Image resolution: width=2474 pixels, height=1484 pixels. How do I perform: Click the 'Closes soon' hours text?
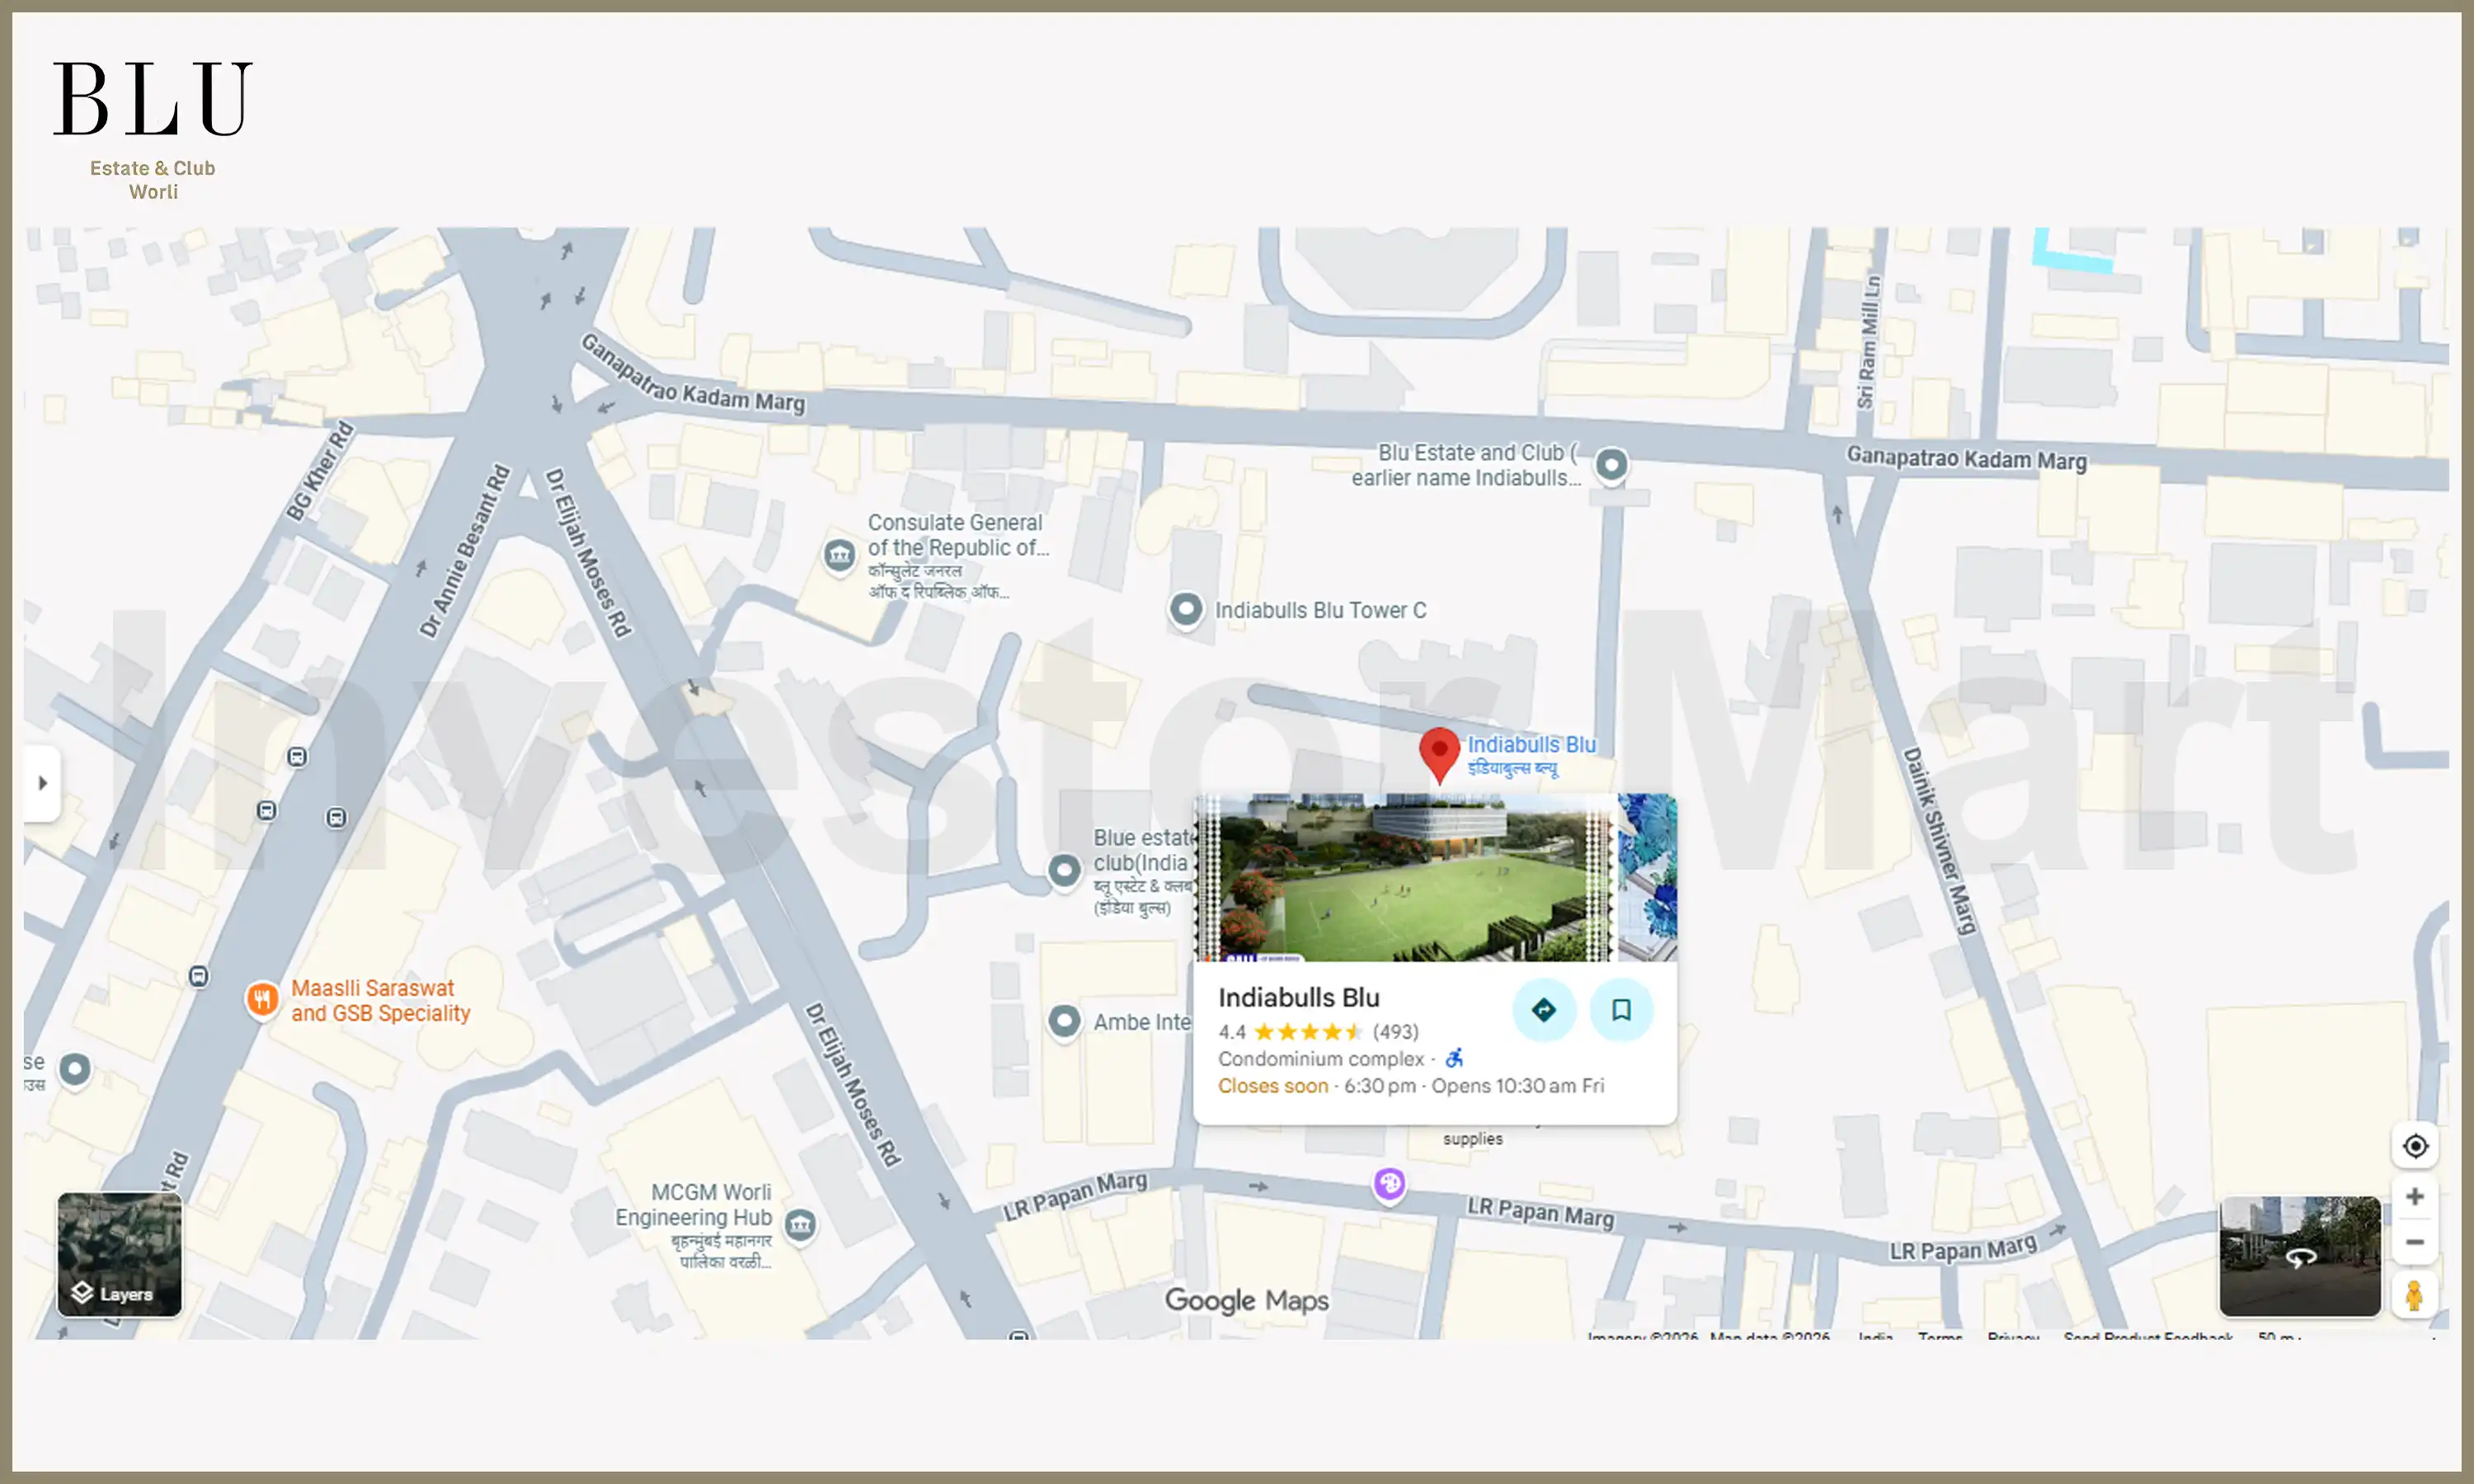coord(1272,1086)
